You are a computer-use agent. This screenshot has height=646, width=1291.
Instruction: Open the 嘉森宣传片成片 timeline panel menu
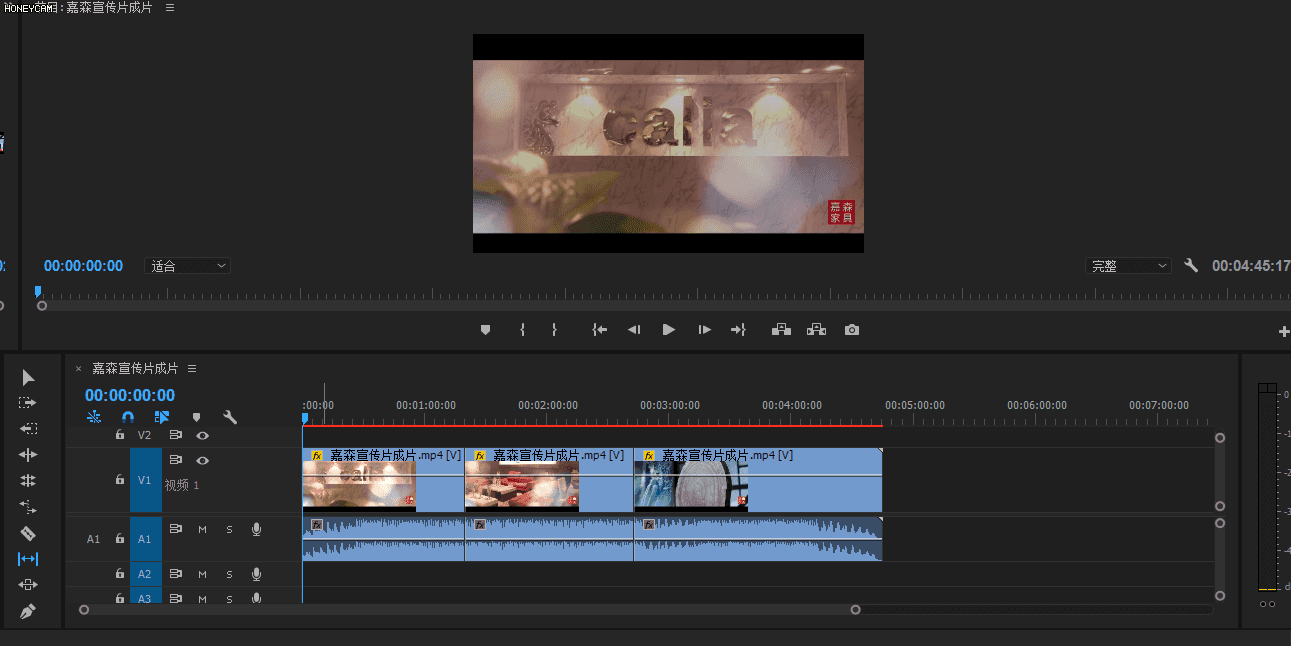coord(192,369)
